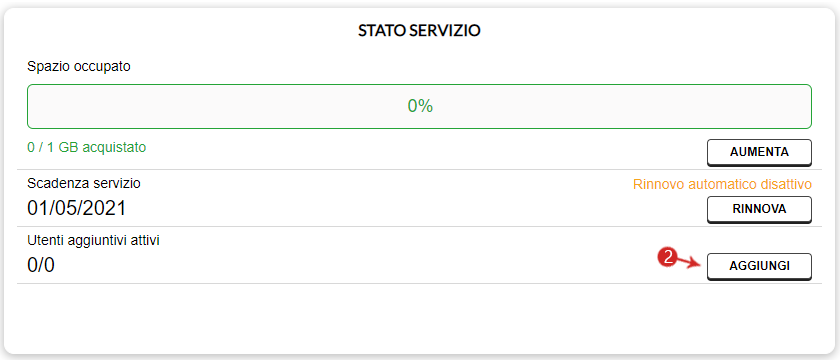Screen dimensions: 840x360
Task: Click the AUMENTA button
Action: click(x=759, y=153)
